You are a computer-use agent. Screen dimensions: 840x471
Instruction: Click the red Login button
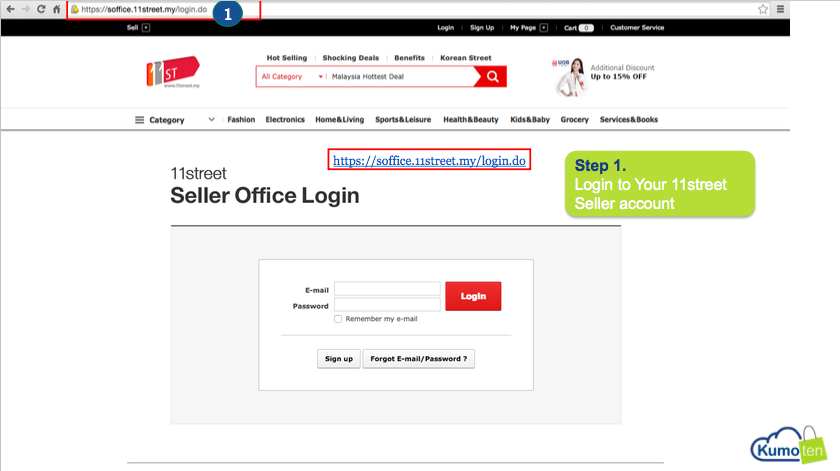pos(473,296)
